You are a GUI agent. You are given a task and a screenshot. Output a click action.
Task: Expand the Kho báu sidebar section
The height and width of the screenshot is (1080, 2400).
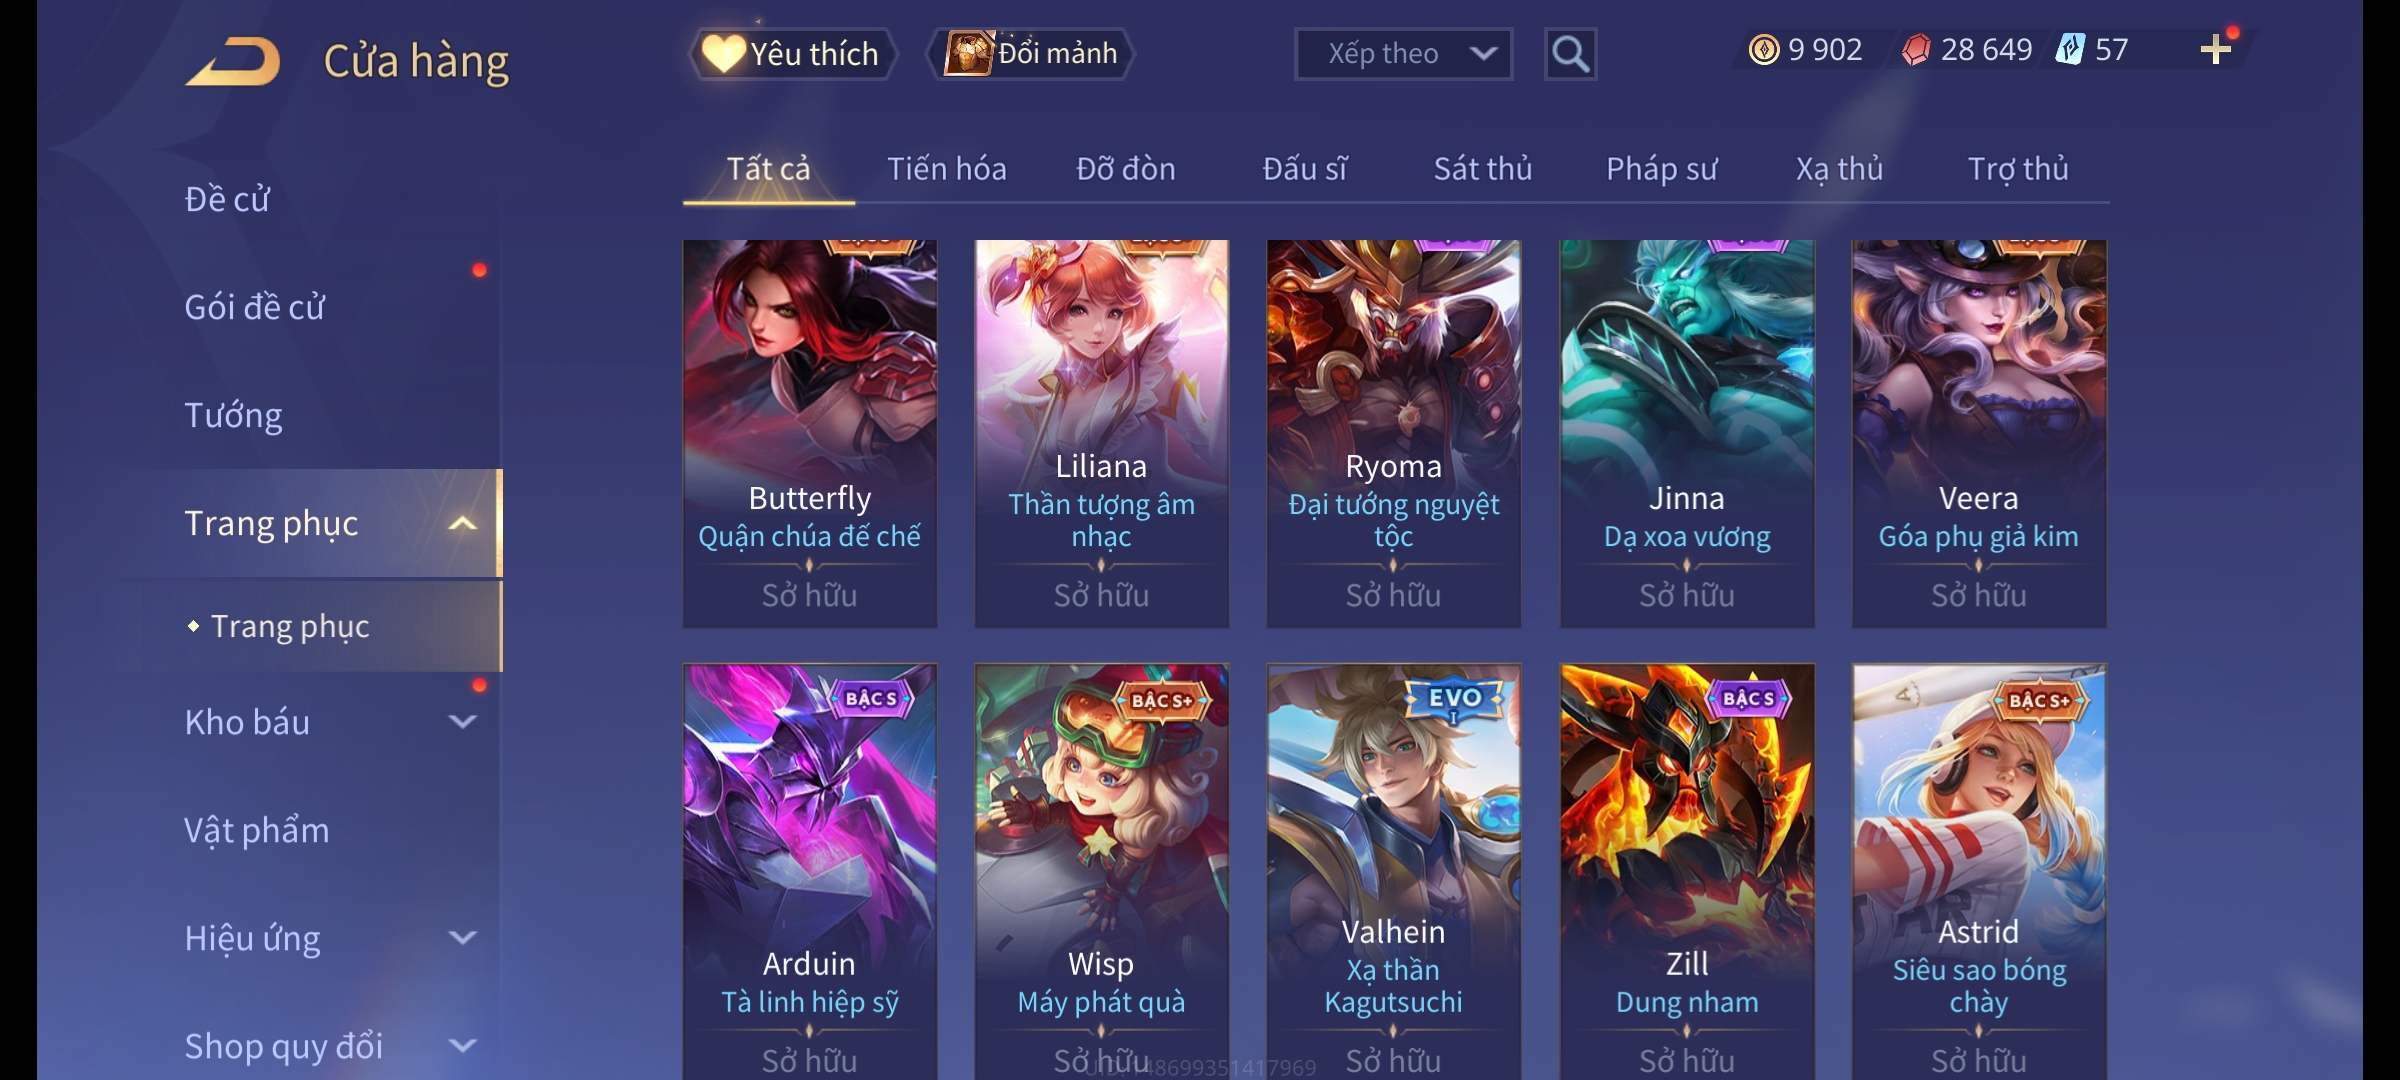pyautogui.click(x=462, y=721)
